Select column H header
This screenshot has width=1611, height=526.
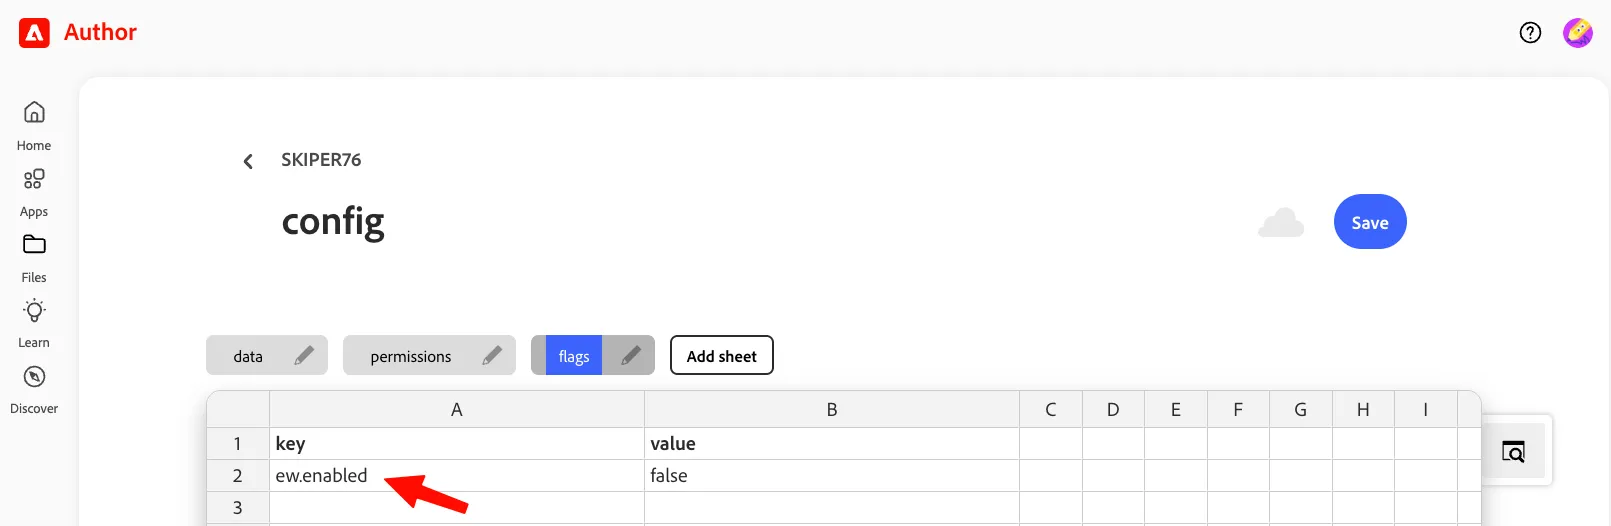pyautogui.click(x=1363, y=409)
